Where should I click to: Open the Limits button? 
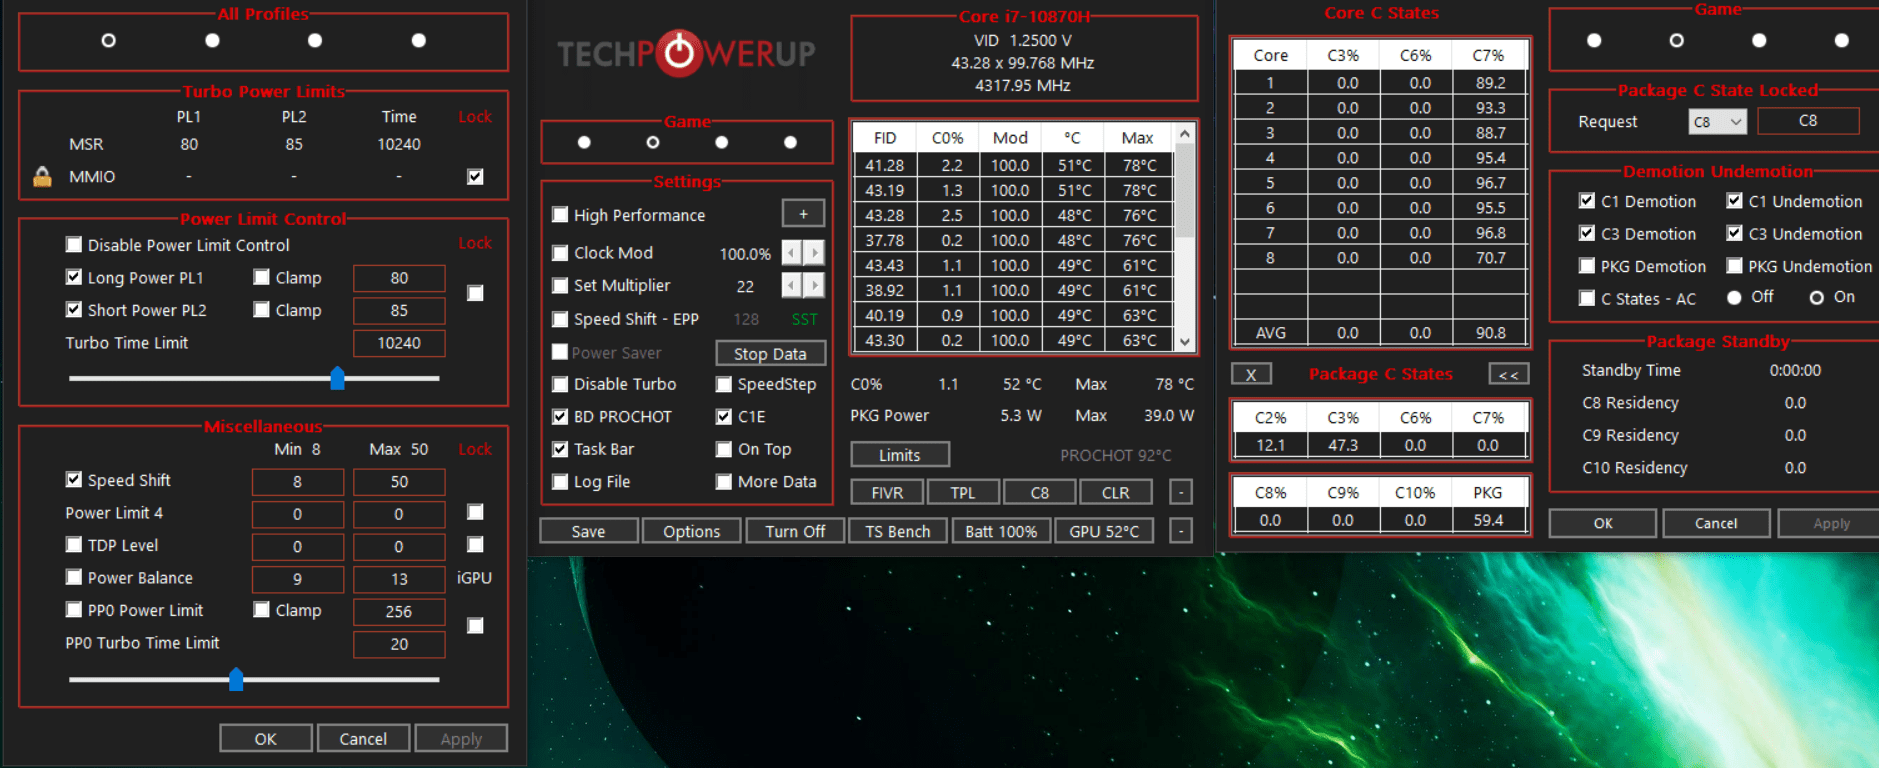[x=900, y=455]
